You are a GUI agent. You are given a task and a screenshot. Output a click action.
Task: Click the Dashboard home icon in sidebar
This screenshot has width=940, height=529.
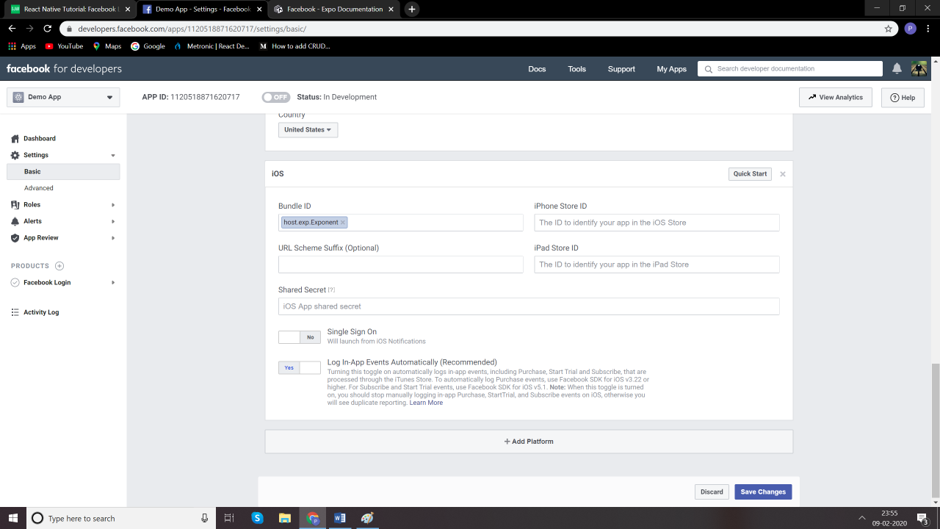[x=15, y=139]
